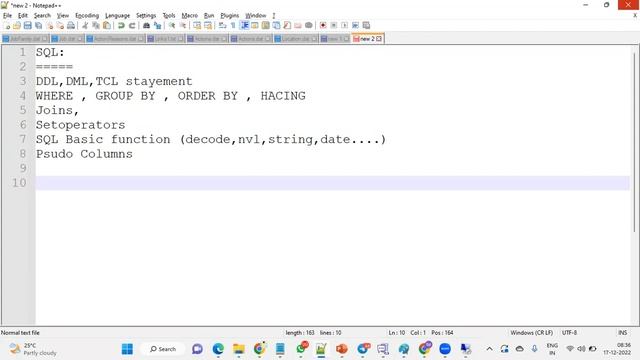Open the Document List panel icon
This screenshot has height=360, width=640.
276,26
